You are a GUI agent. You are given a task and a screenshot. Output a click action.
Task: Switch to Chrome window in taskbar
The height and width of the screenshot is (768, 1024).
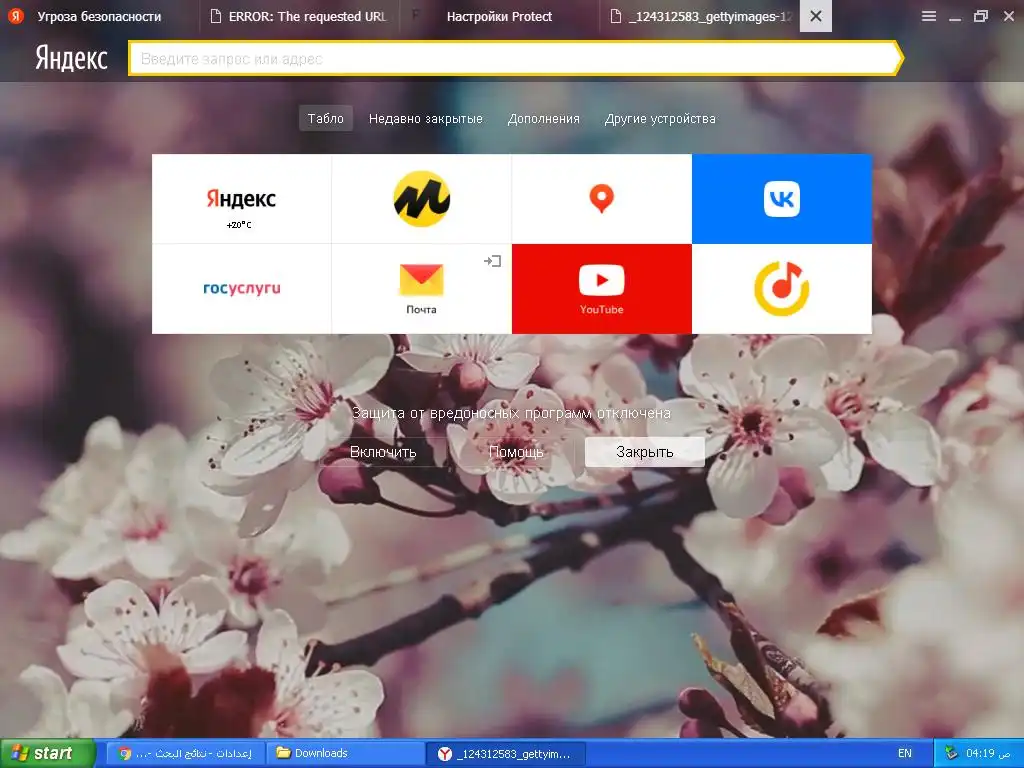click(185, 754)
